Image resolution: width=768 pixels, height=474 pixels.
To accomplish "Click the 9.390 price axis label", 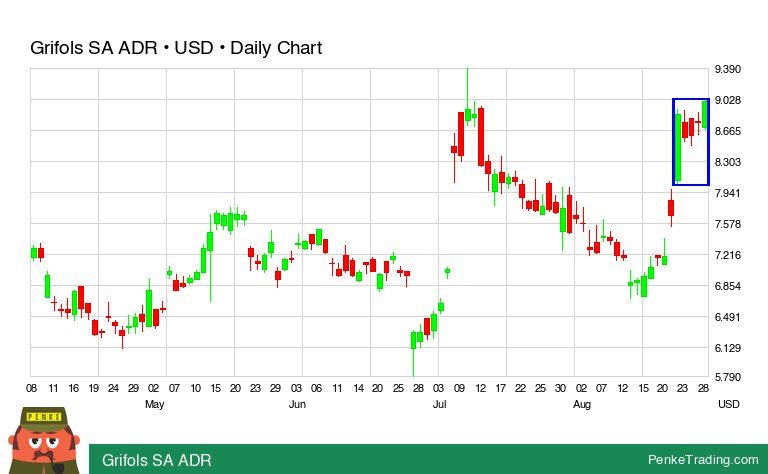I will point(727,69).
